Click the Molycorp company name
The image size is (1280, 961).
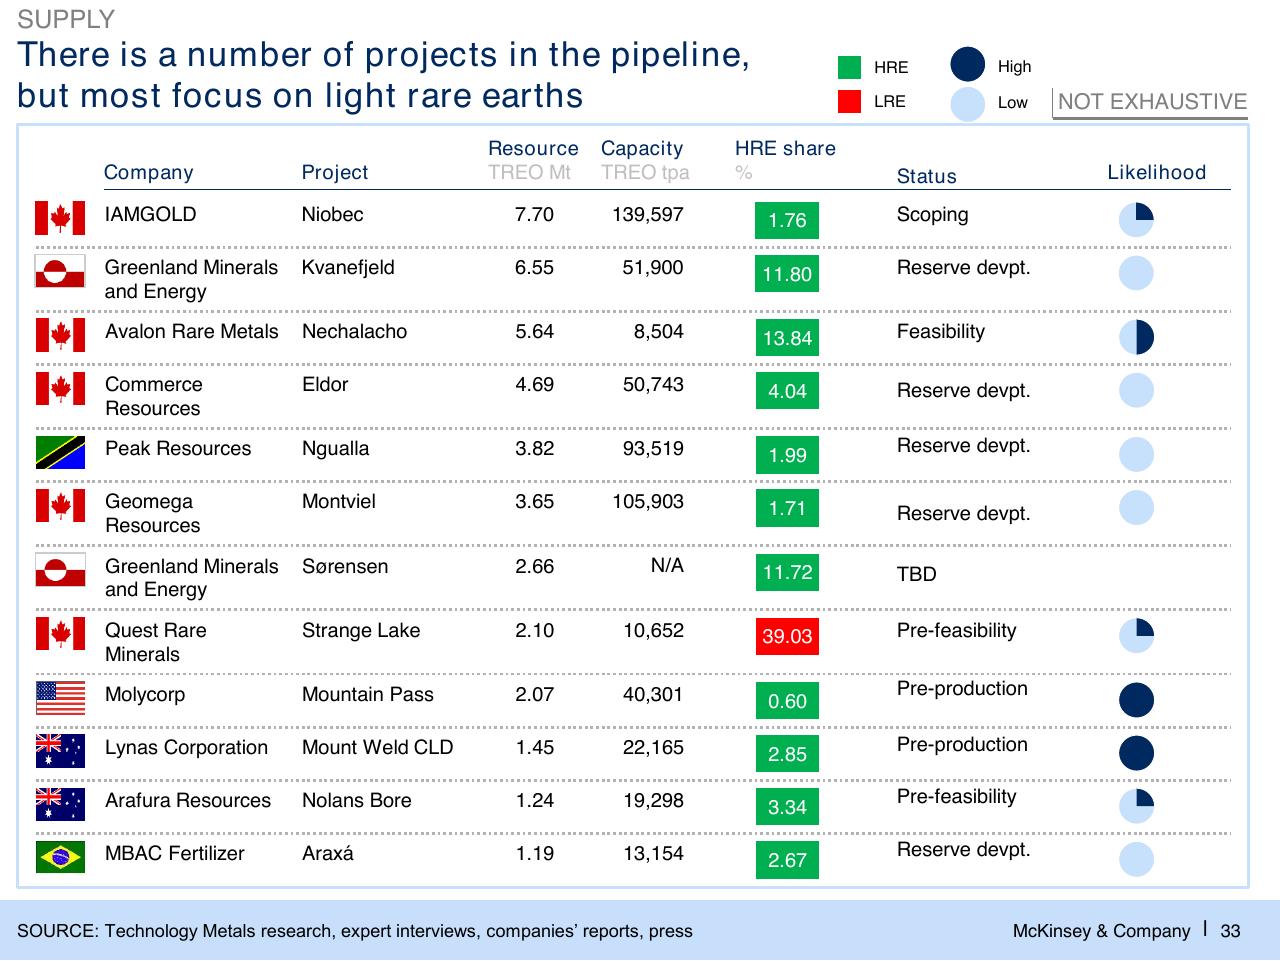[145, 695]
